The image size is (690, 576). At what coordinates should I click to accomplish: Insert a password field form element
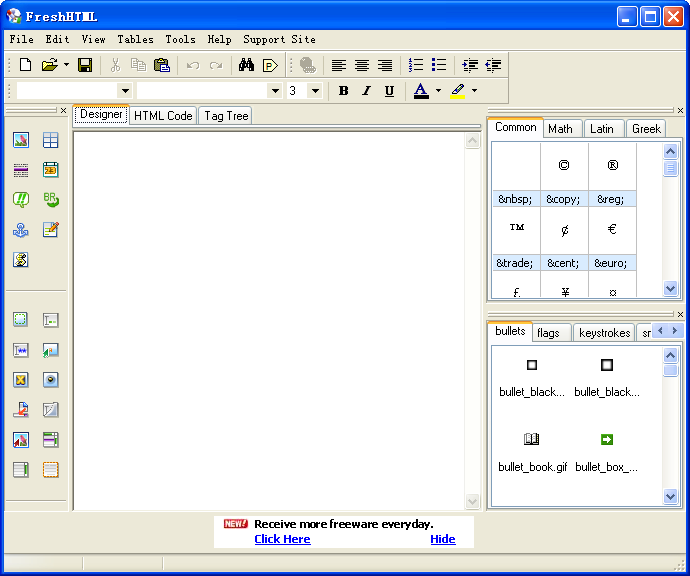[21, 350]
